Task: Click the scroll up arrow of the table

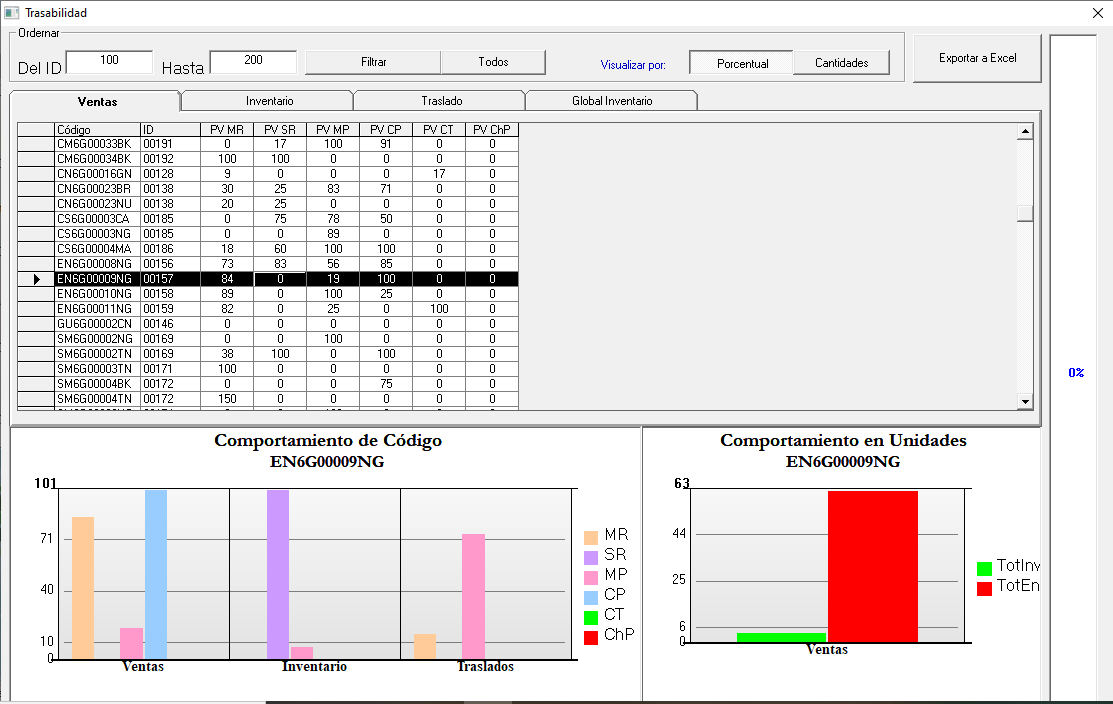Action: tap(1024, 131)
